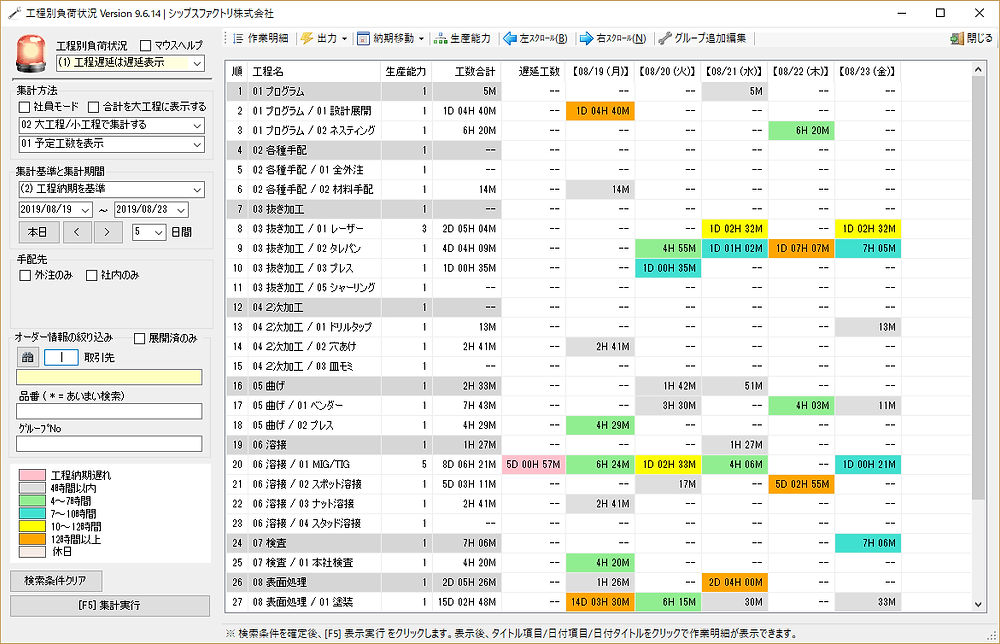Click the 左スクロール(B) toolbar label

coord(543,38)
